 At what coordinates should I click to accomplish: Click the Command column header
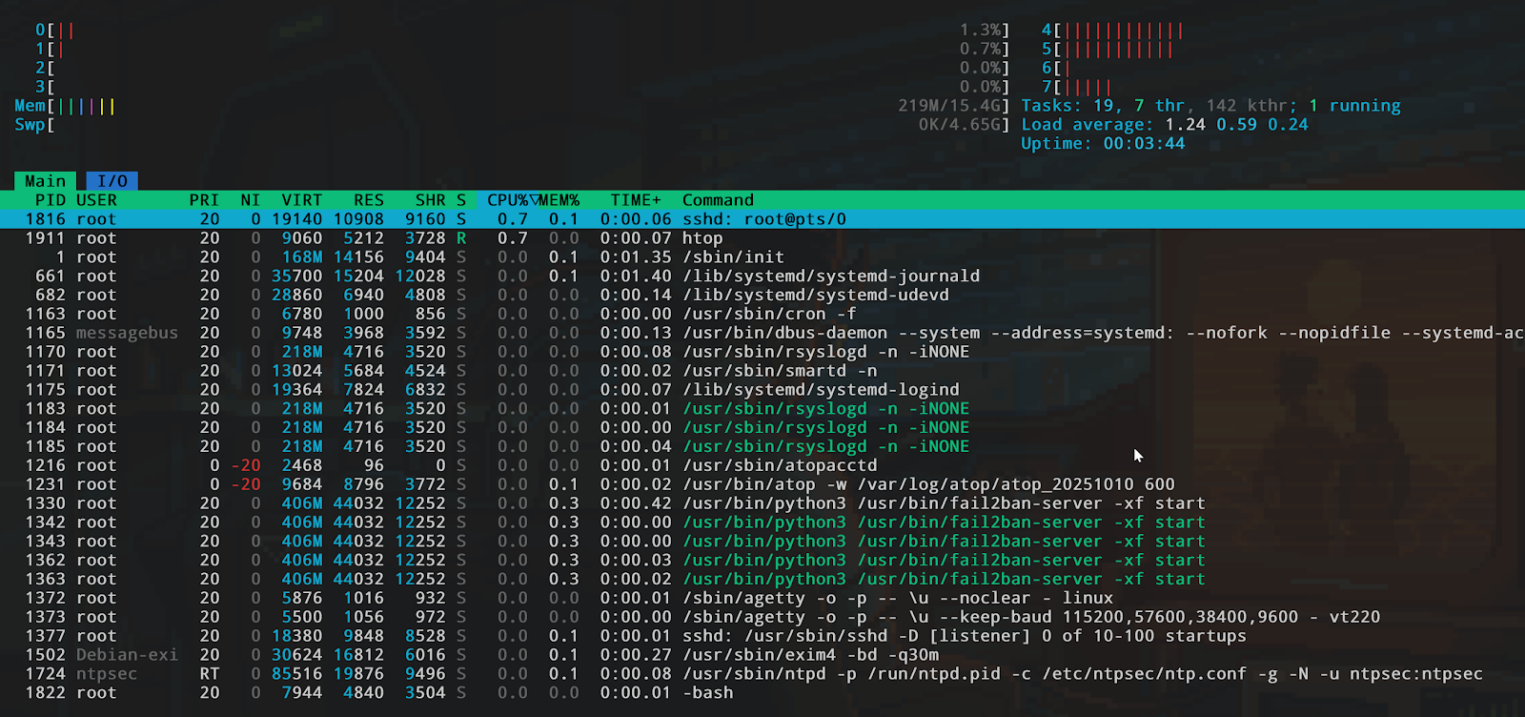[717, 200]
